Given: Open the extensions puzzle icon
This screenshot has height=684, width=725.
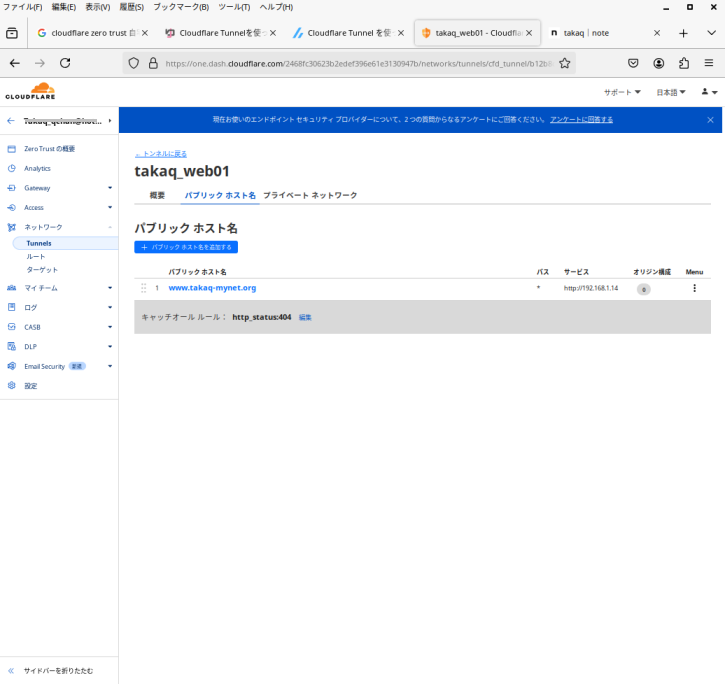Looking at the screenshot, I should pyautogui.click(x=684, y=63).
